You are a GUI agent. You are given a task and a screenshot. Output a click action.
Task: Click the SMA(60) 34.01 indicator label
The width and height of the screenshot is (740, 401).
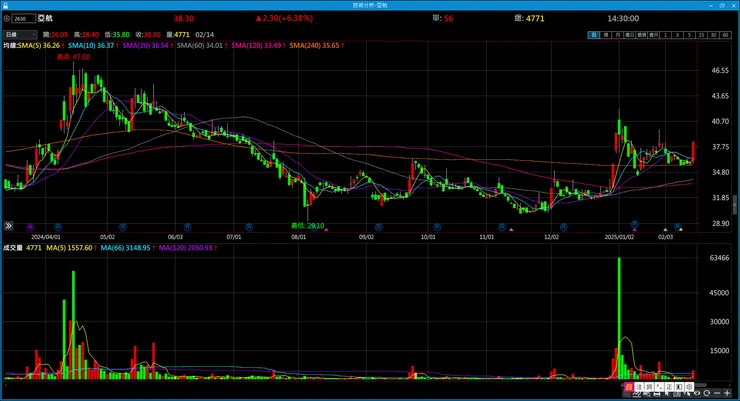click(x=202, y=46)
